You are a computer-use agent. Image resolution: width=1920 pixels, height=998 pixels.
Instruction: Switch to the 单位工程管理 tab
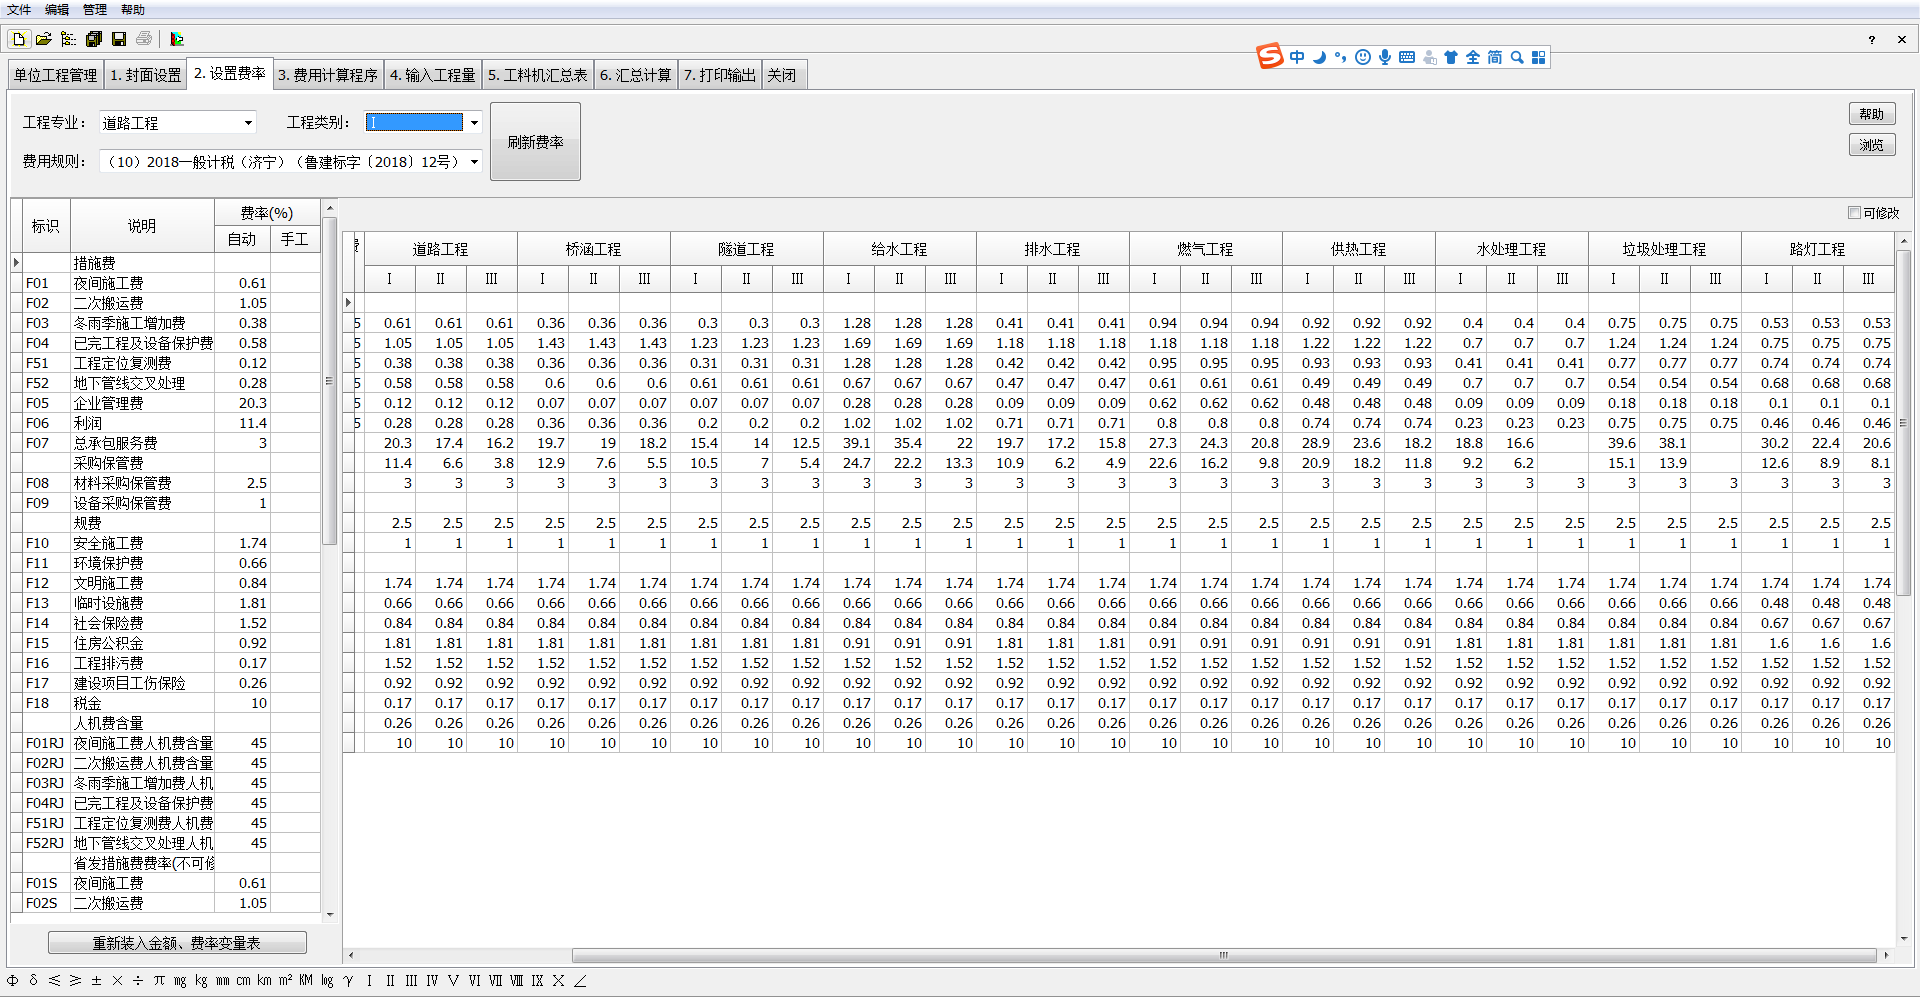[56, 76]
